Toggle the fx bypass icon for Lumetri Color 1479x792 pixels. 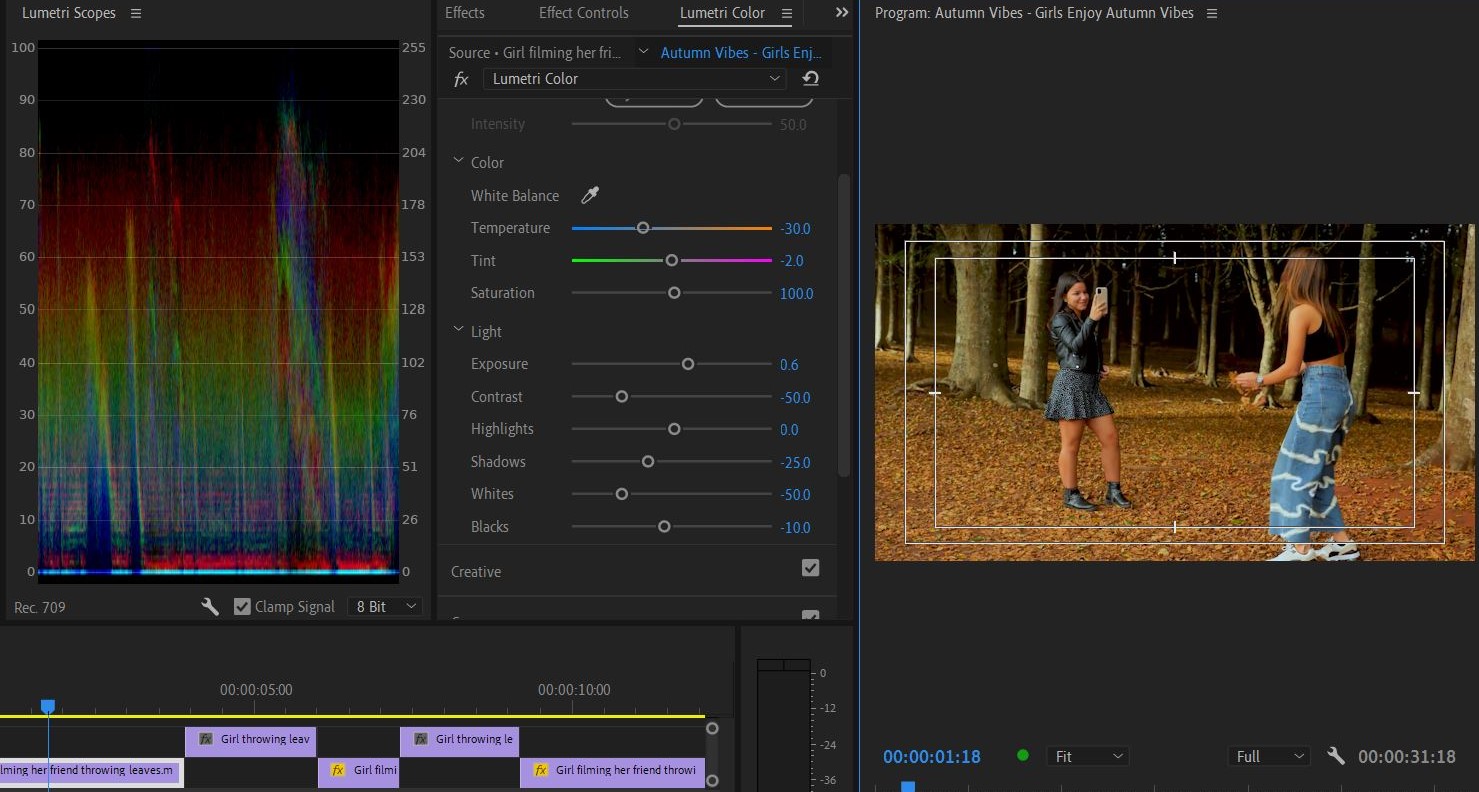coord(461,79)
